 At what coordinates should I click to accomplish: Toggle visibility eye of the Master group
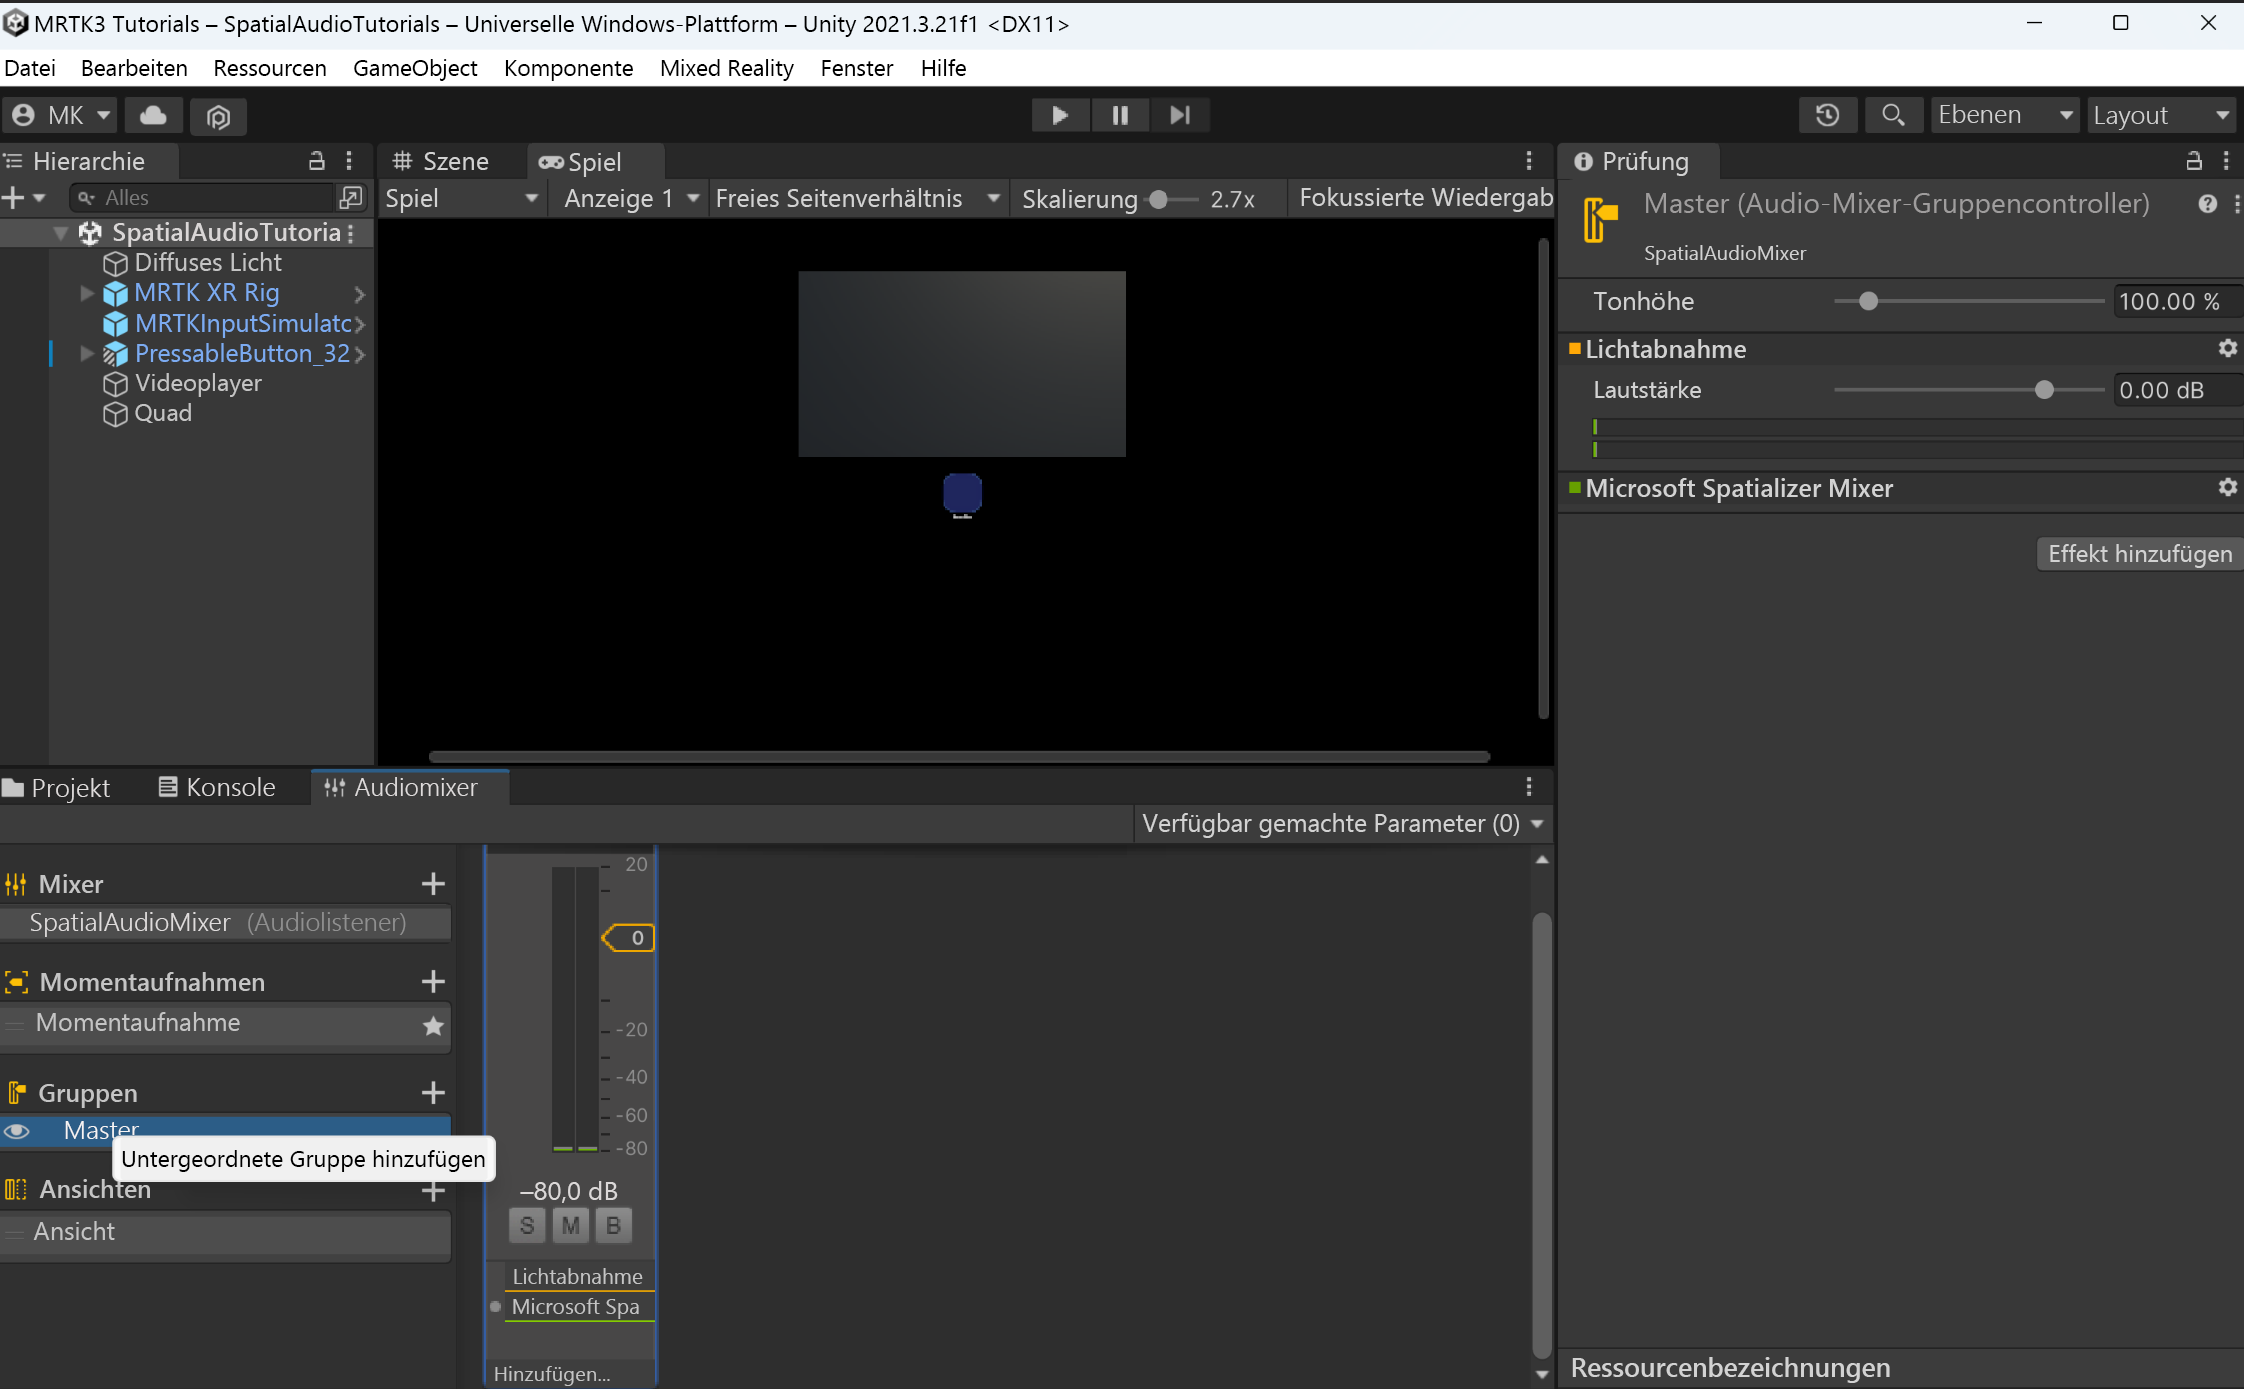coord(17,1130)
